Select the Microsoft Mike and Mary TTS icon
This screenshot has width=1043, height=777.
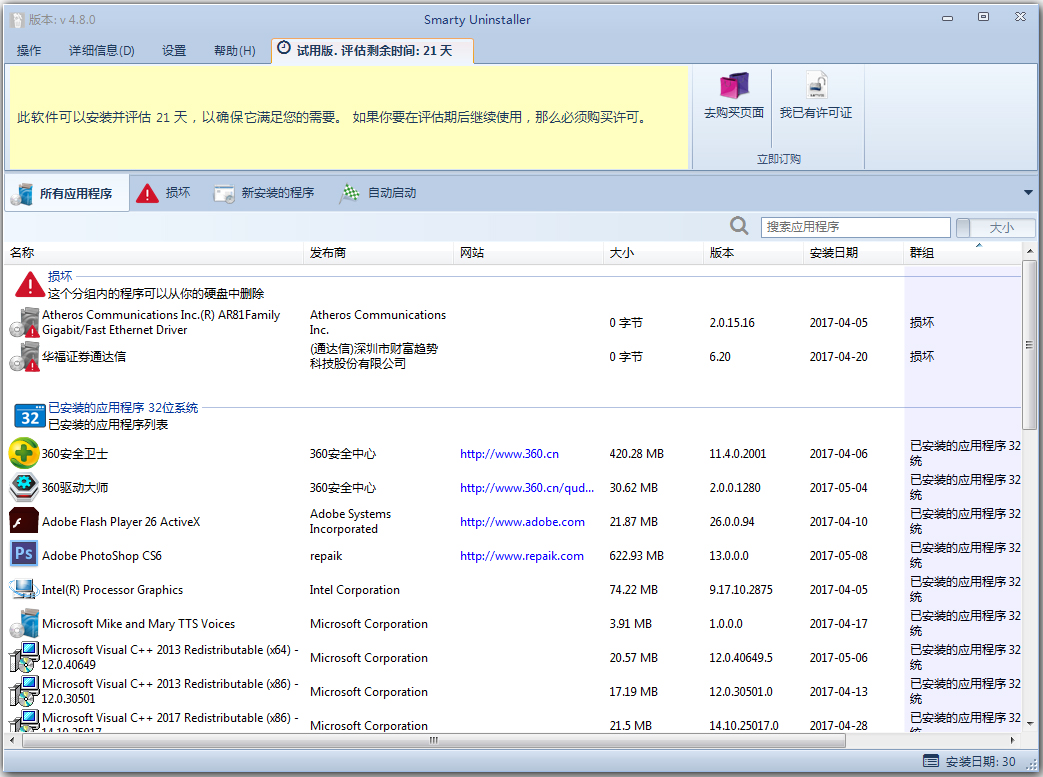25,624
